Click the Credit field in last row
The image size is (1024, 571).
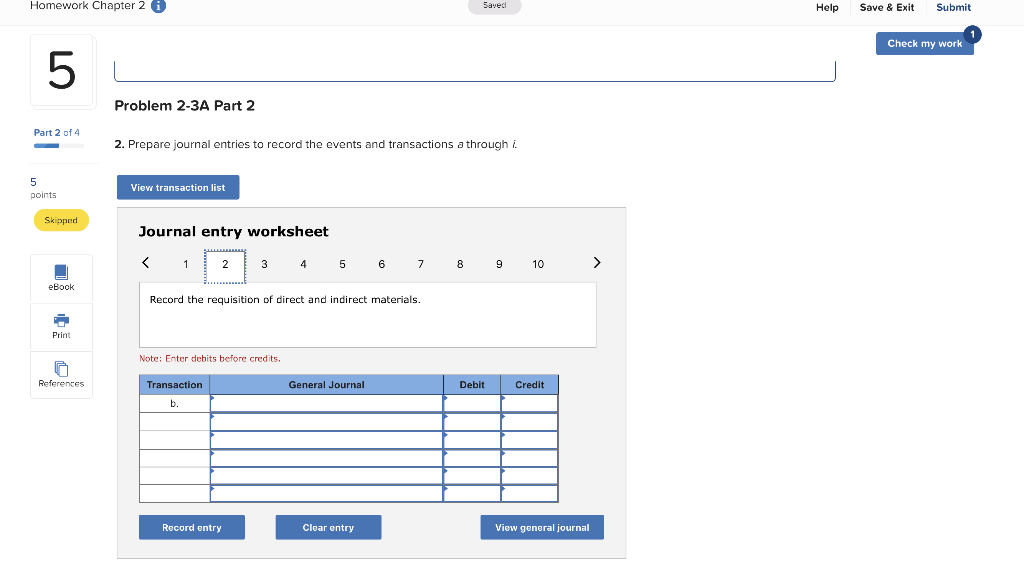530,493
